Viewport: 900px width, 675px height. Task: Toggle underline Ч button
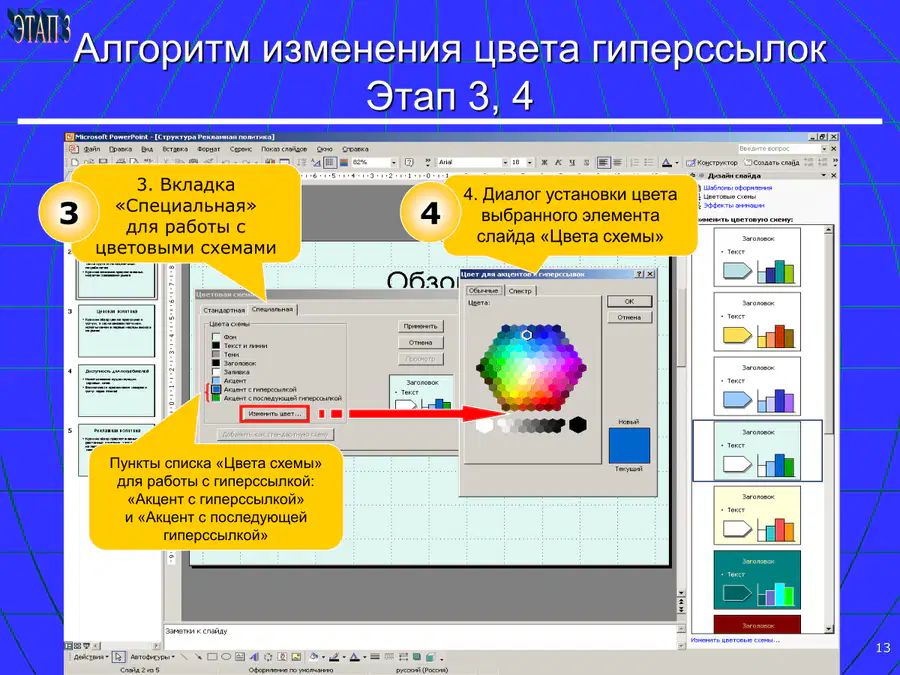tap(572, 162)
